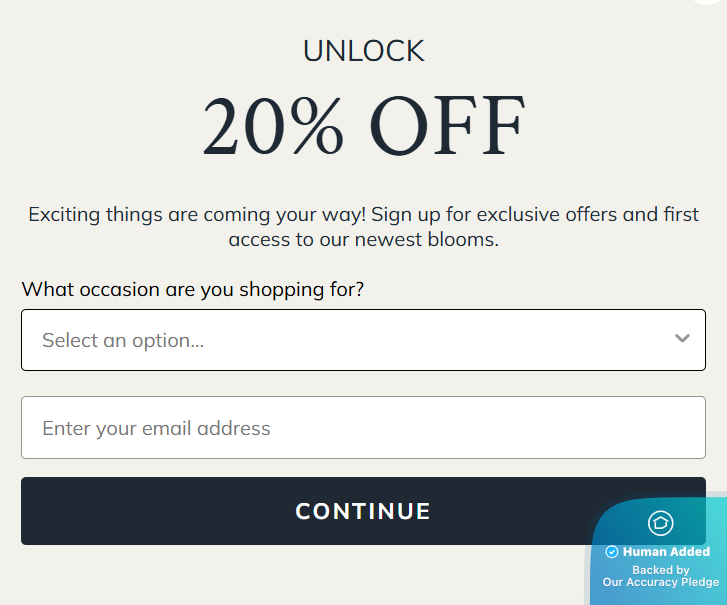The width and height of the screenshot is (727, 605).
Task: Click the UNLOCK heading
Action: click(364, 51)
